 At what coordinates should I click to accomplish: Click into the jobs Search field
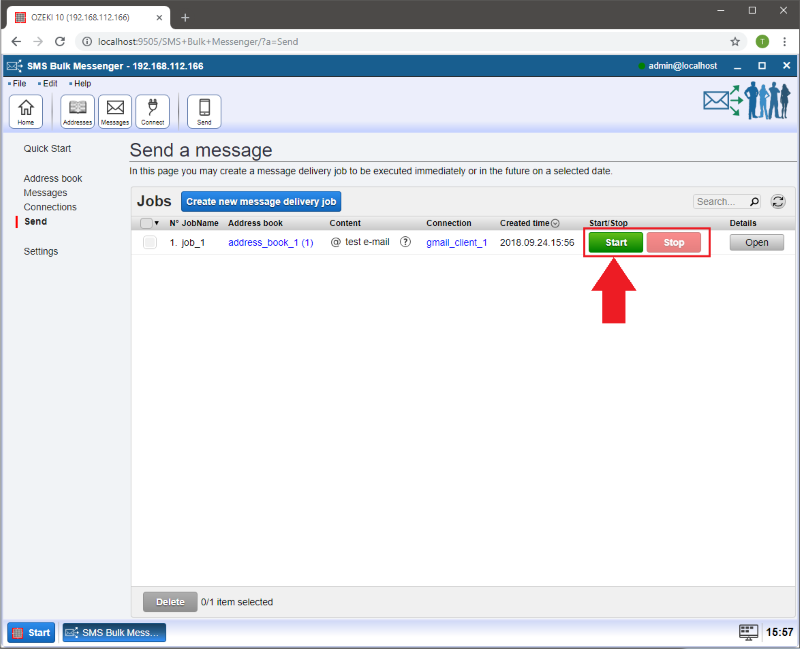click(x=719, y=201)
